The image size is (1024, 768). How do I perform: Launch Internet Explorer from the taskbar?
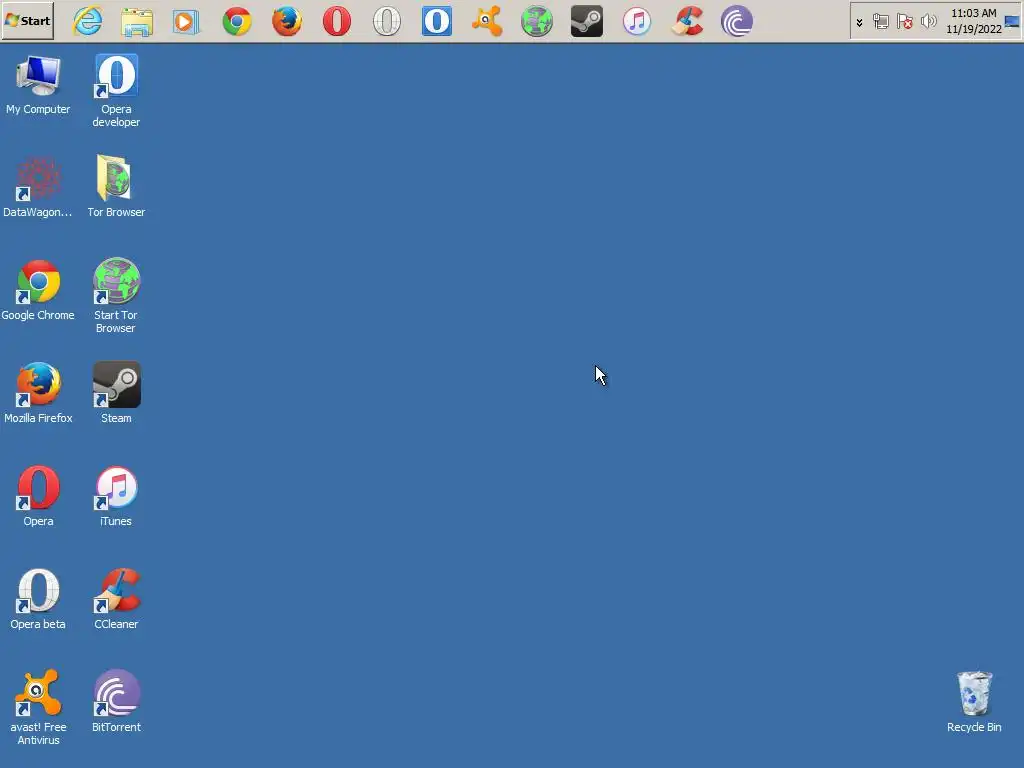click(x=88, y=21)
